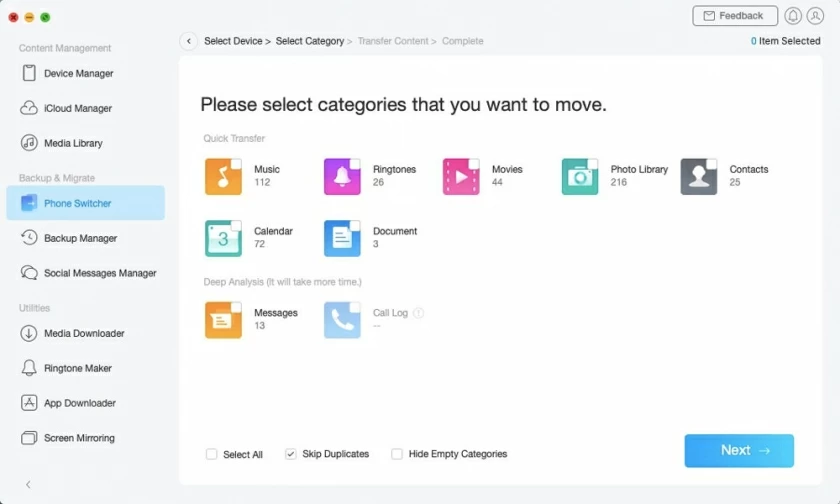The width and height of the screenshot is (840, 504).
Task: Click the Music category icon
Action: [223, 177]
